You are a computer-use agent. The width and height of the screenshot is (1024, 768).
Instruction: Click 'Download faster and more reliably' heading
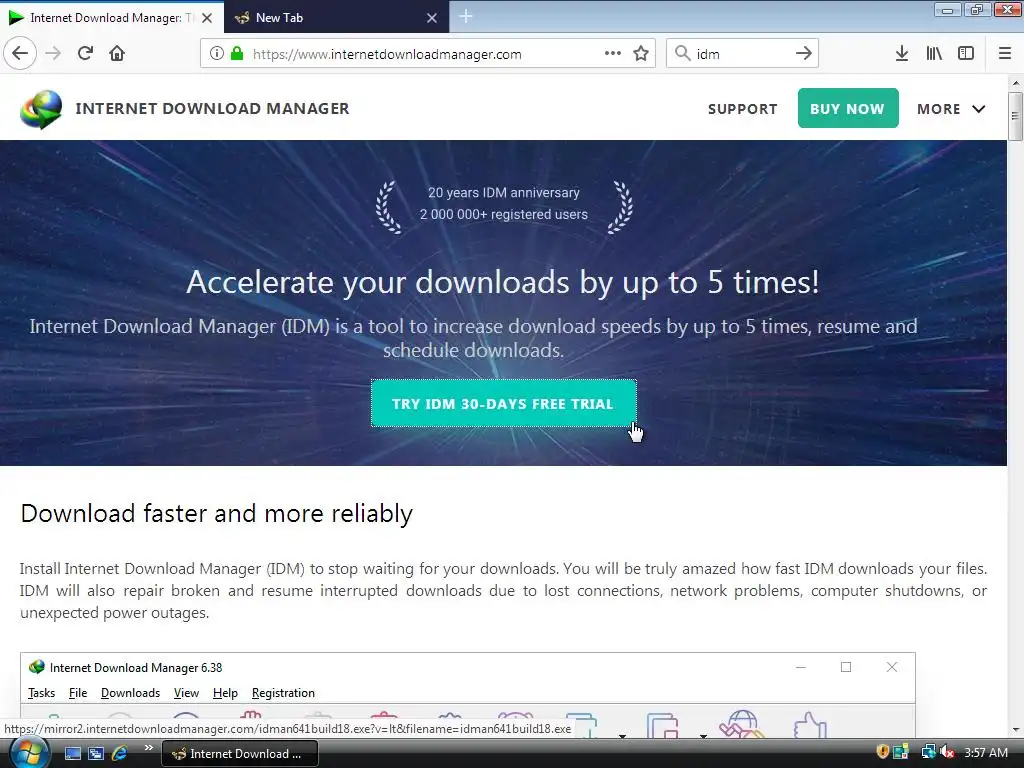pyautogui.click(x=217, y=514)
